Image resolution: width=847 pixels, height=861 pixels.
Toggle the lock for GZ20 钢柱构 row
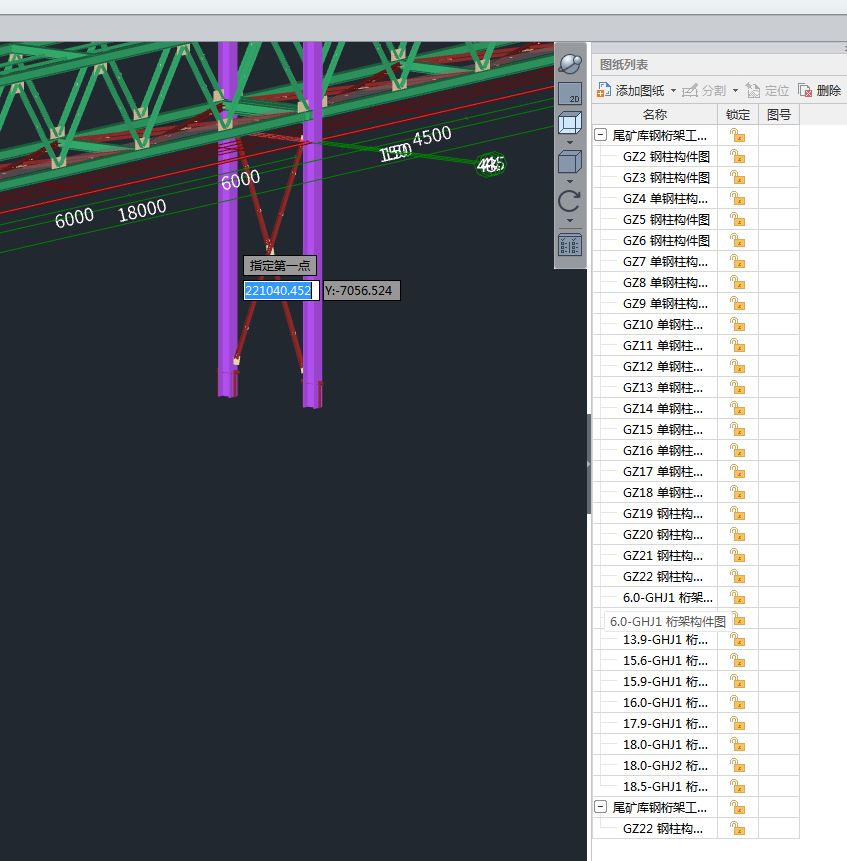(x=737, y=534)
